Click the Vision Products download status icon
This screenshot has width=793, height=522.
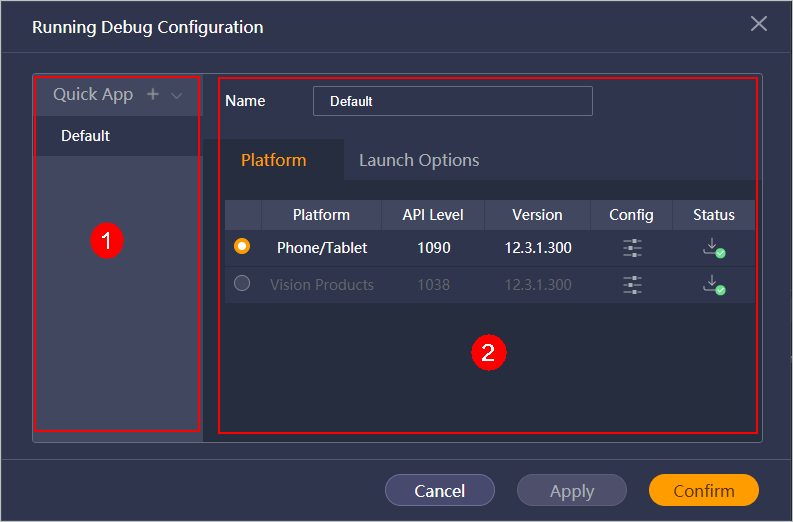coord(714,285)
